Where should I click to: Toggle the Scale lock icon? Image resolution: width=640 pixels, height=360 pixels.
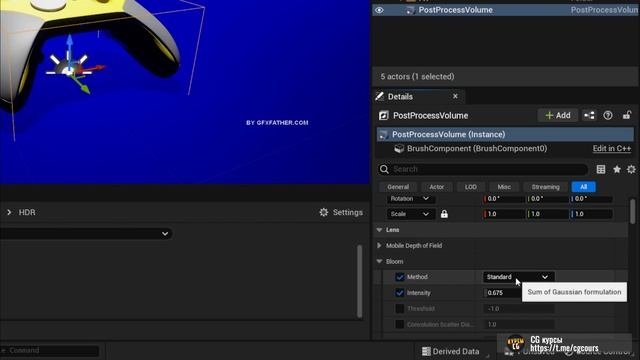coord(444,214)
